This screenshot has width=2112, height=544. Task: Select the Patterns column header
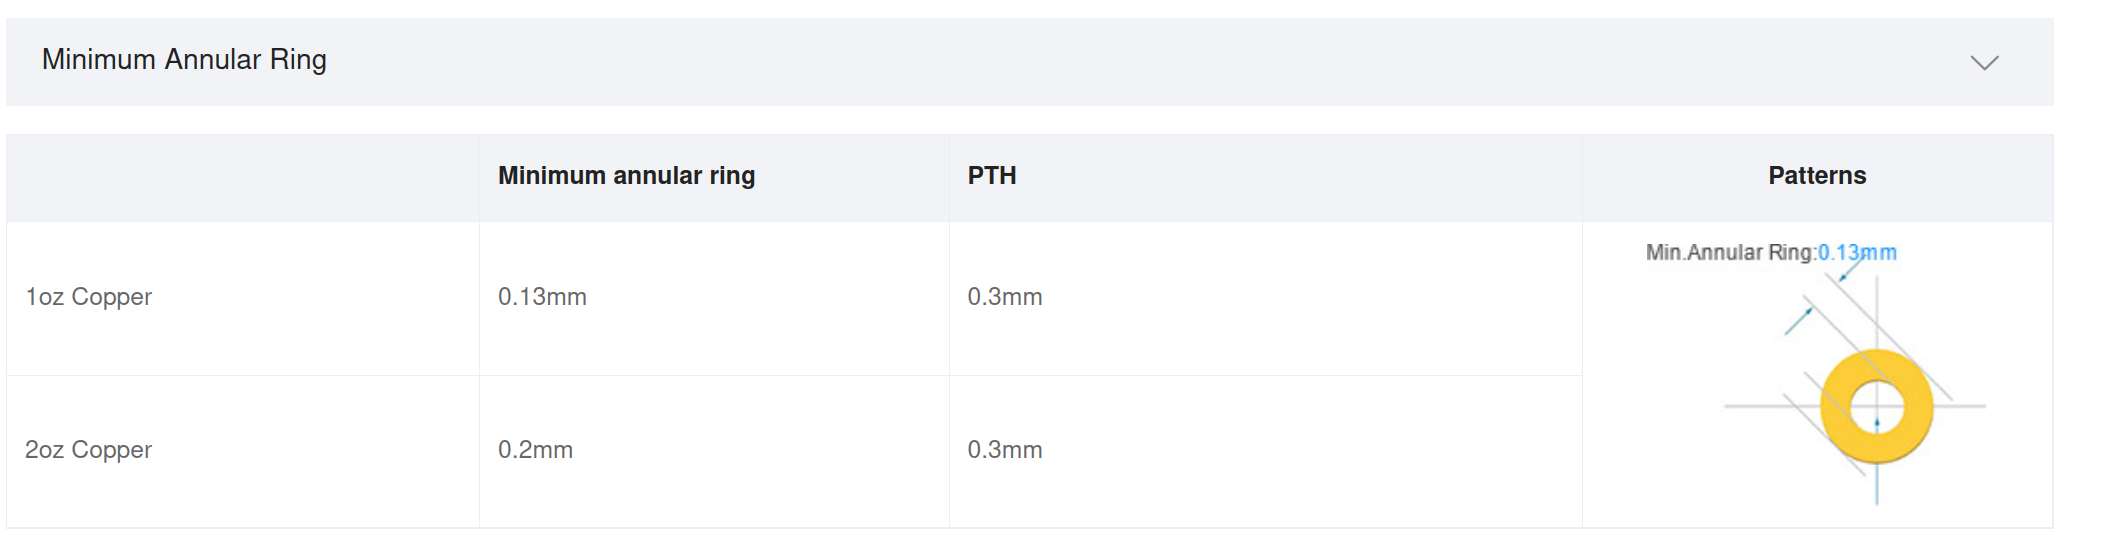click(x=1817, y=176)
